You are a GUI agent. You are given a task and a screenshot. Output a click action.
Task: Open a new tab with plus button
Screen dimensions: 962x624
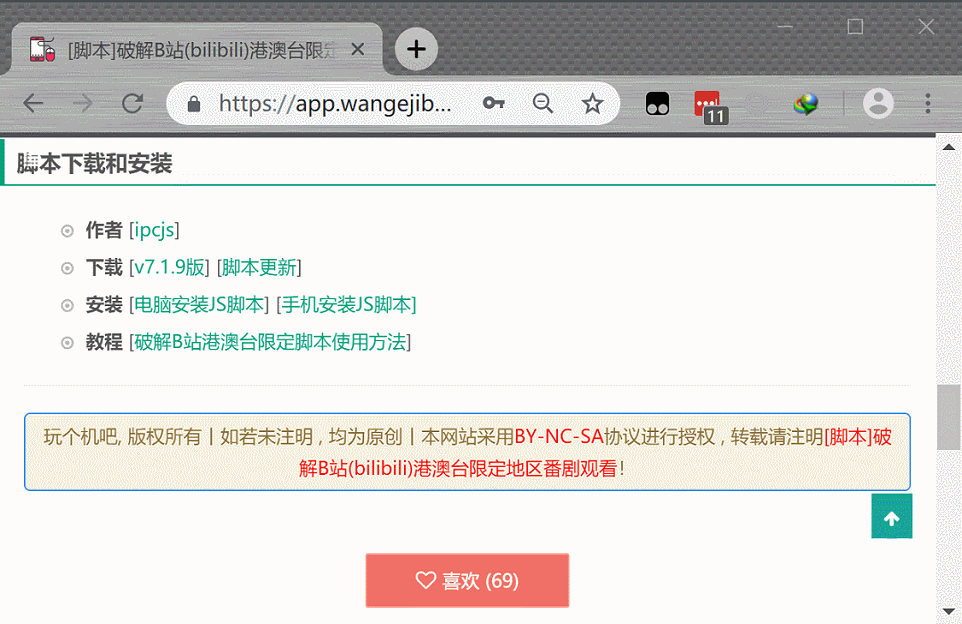coord(416,49)
